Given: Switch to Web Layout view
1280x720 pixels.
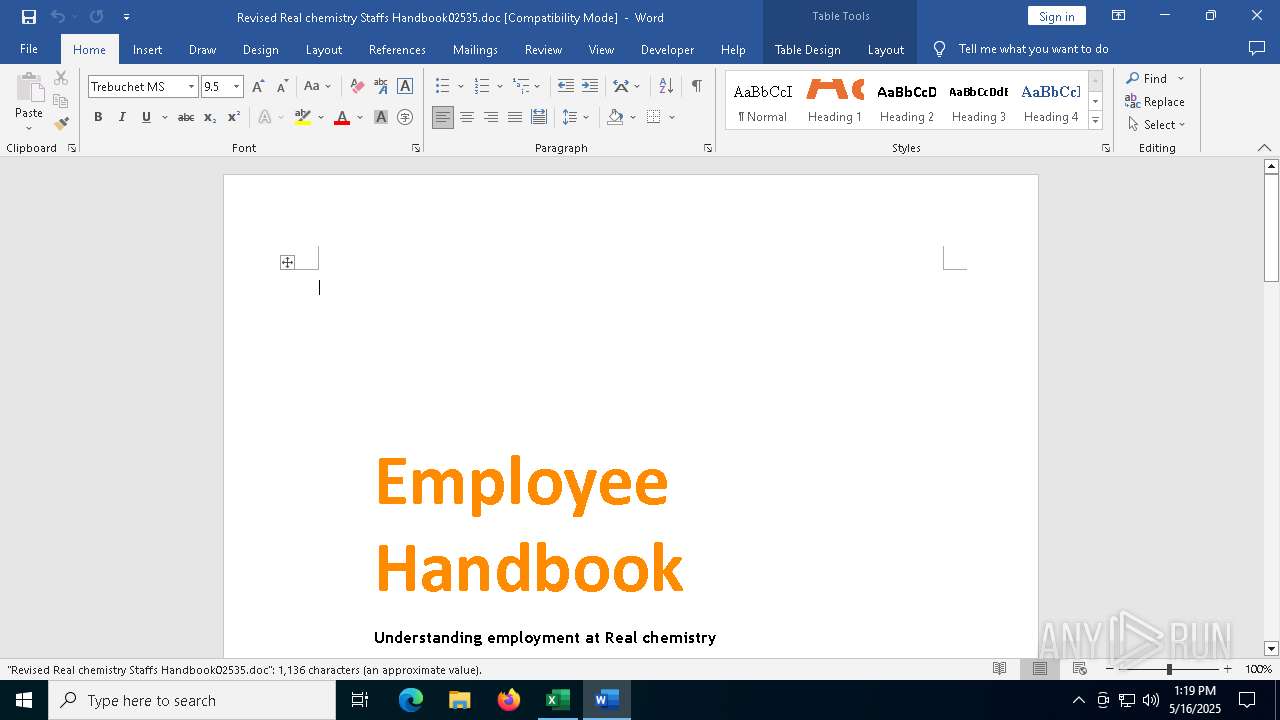Looking at the screenshot, I should coord(1079,669).
